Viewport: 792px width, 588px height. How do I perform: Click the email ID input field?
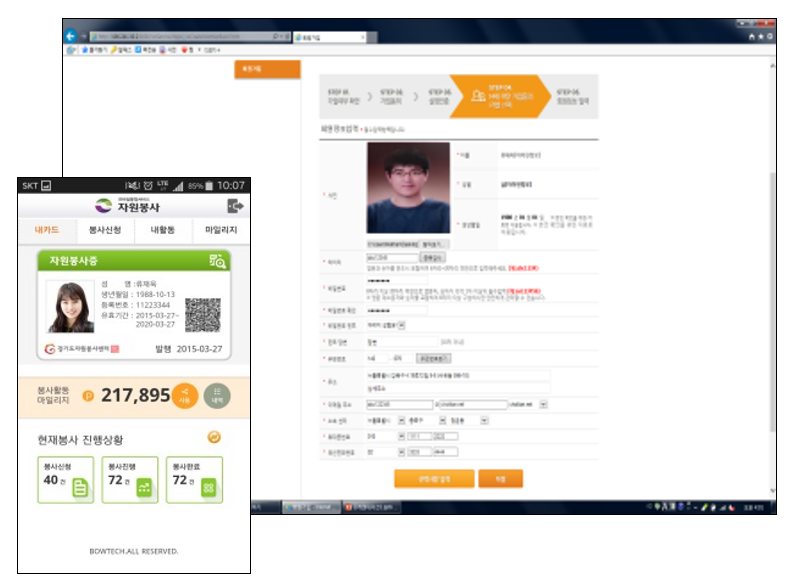400,404
